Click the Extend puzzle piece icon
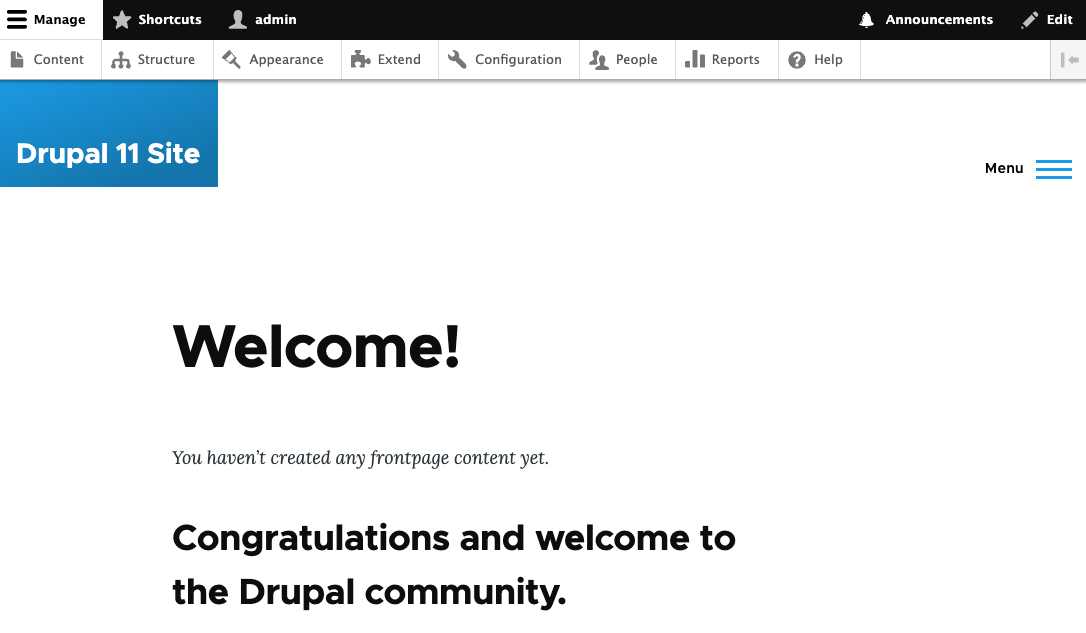Image resolution: width=1086 pixels, height=633 pixels. pyautogui.click(x=360, y=60)
